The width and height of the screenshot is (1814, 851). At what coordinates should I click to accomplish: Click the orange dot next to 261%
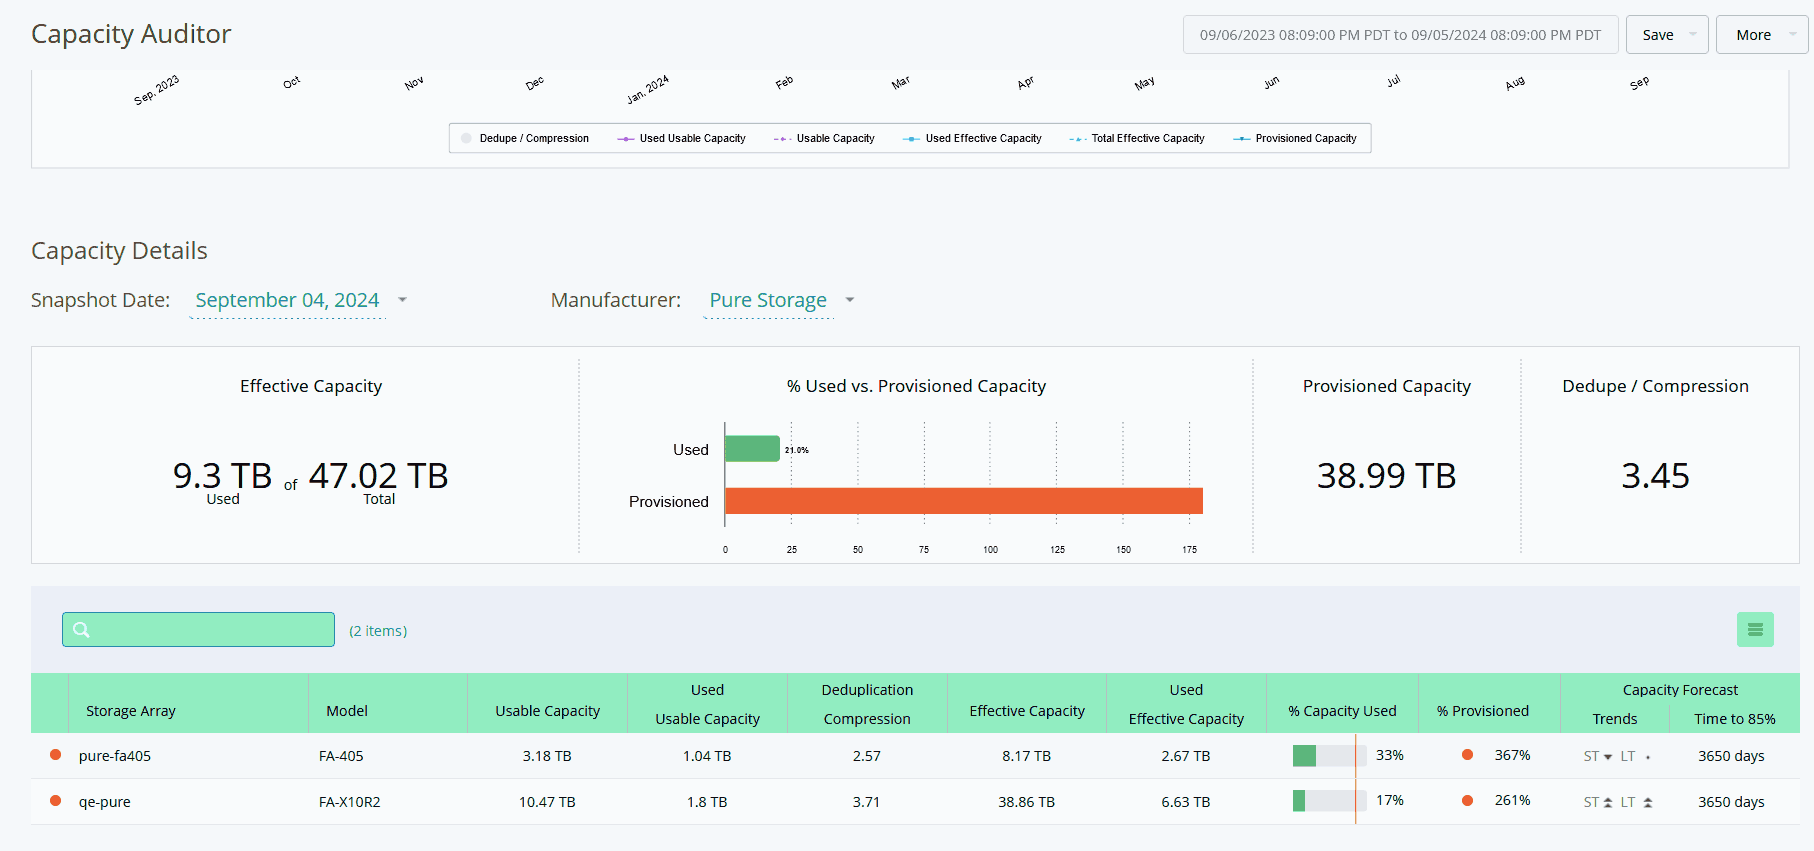tap(1467, 801)
